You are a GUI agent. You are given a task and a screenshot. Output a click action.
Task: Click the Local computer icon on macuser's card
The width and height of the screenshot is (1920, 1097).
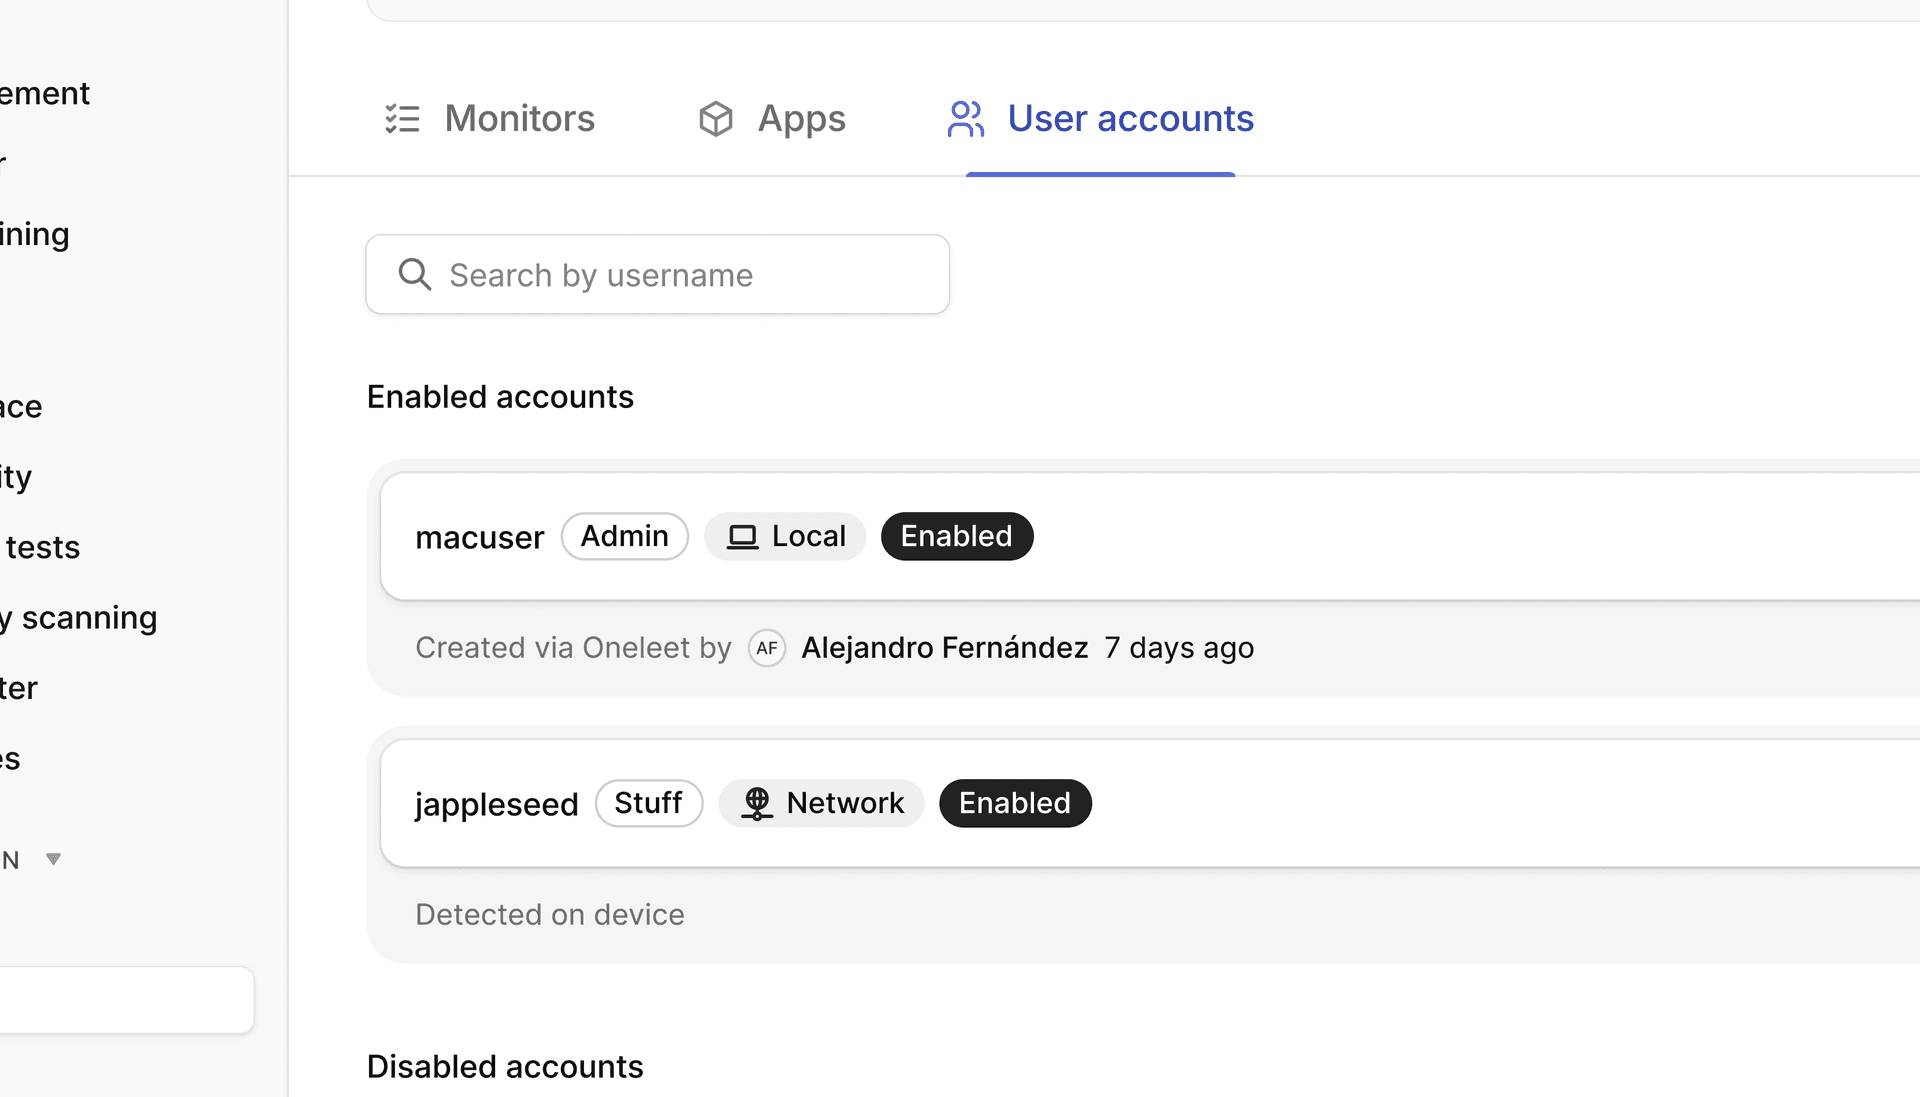741,536
